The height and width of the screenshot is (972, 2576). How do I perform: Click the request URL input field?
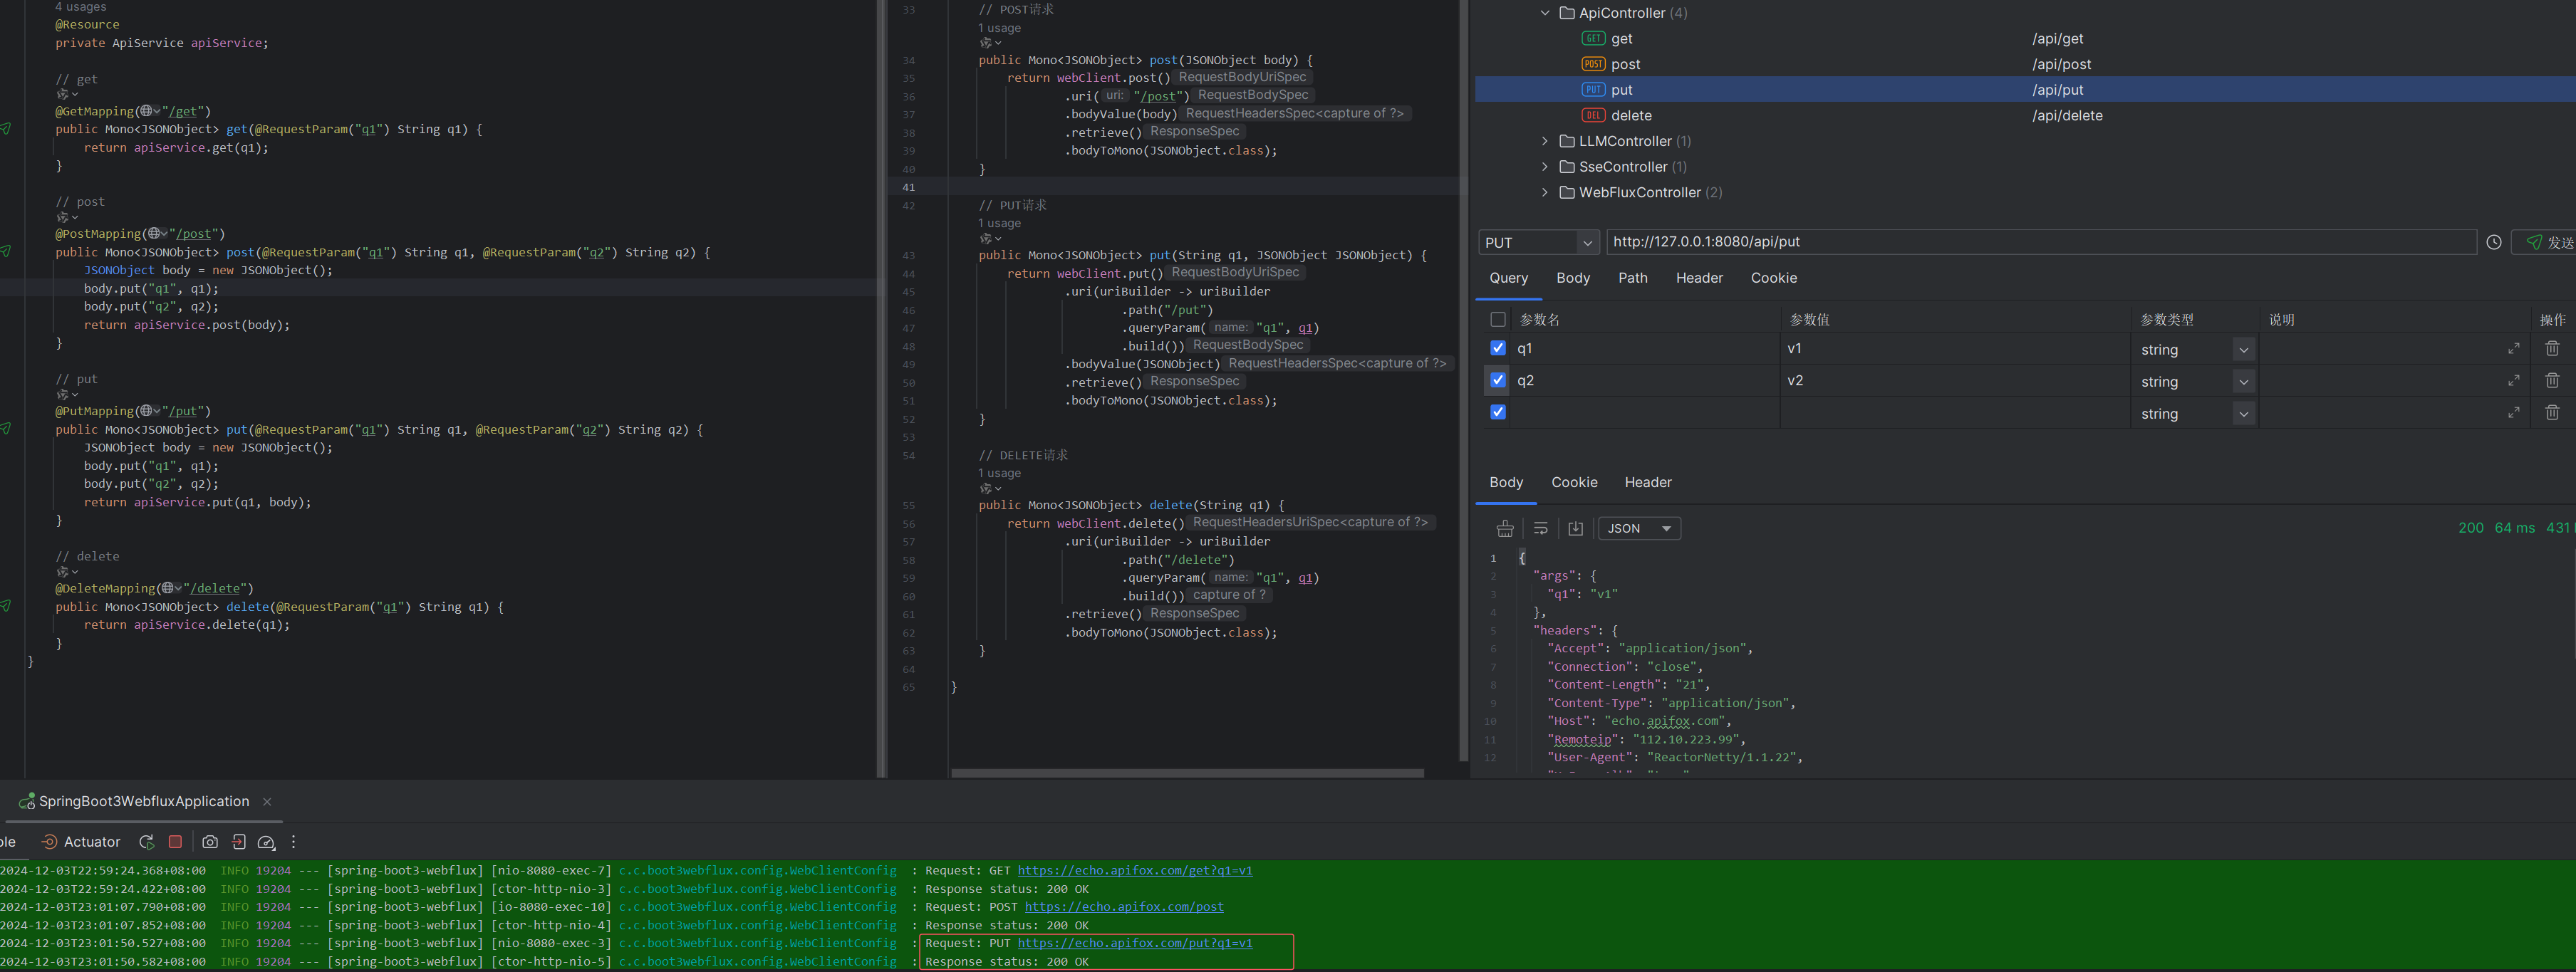coord(2041,242)
